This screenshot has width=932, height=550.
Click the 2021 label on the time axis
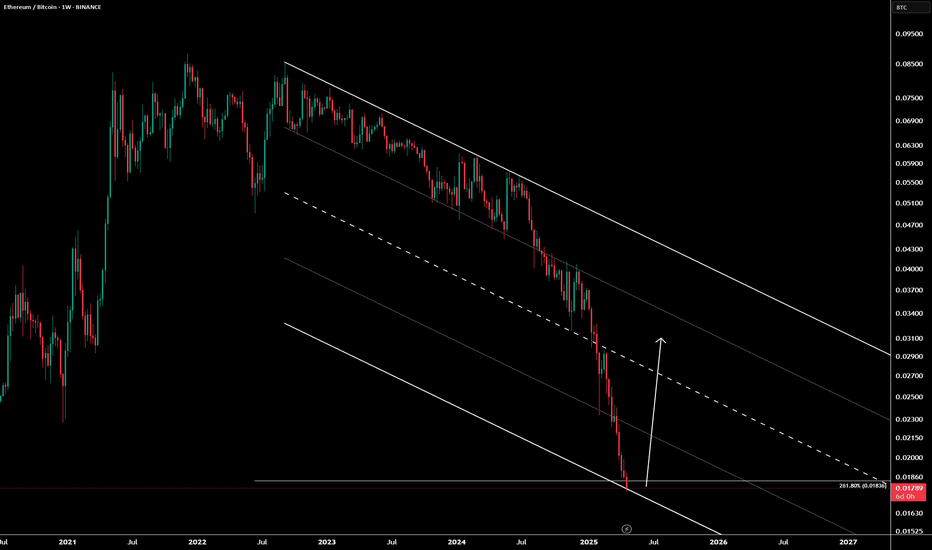click(x=67, y=542)
